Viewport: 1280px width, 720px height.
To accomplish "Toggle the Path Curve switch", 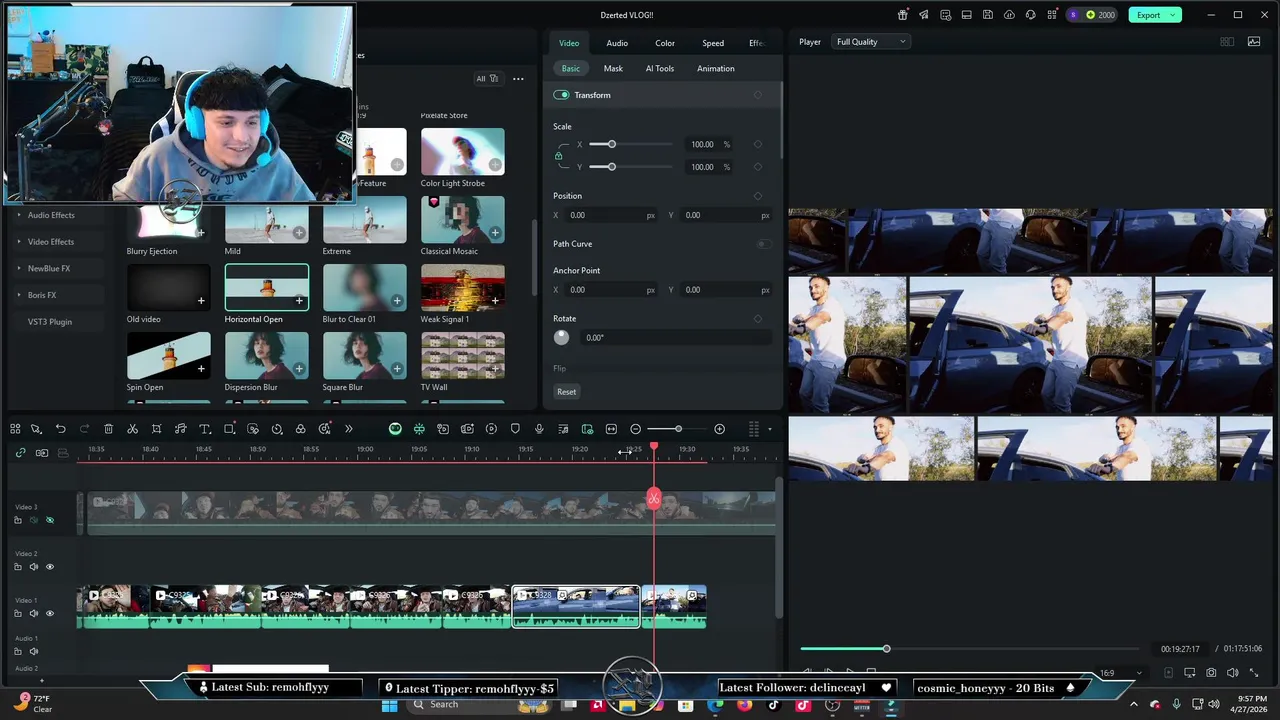I will (764, 244).
